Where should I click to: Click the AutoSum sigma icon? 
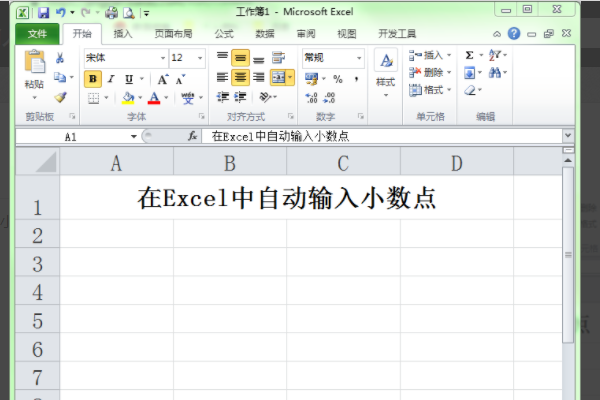[x=470, y=56]
